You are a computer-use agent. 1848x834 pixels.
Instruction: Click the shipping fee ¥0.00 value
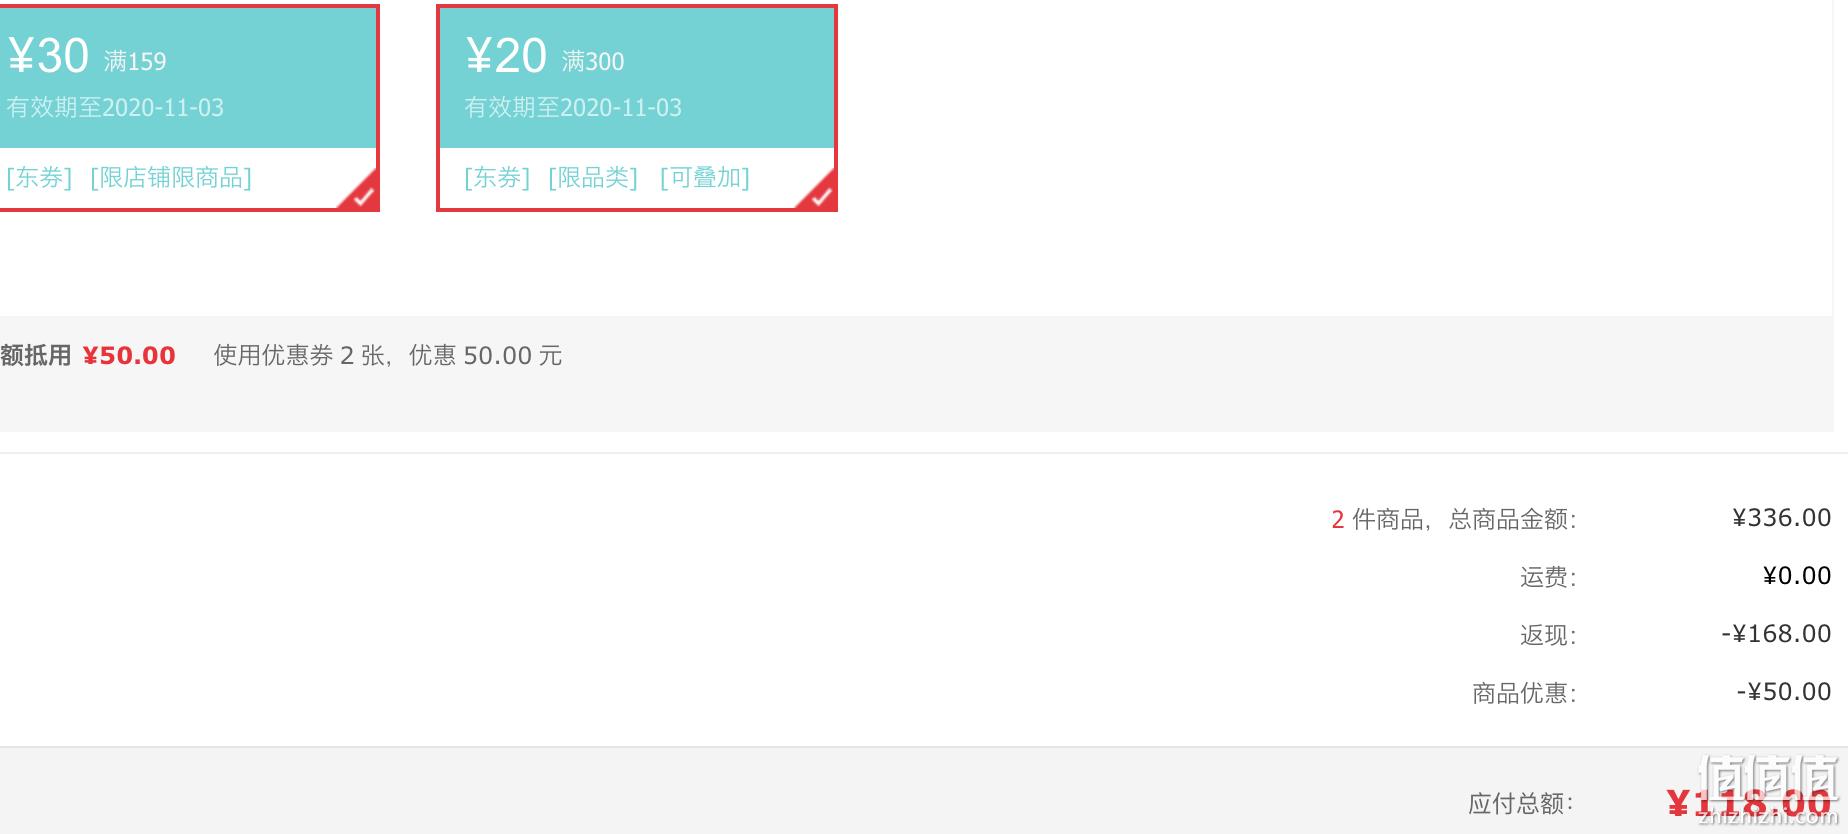tap(1797, 576)
